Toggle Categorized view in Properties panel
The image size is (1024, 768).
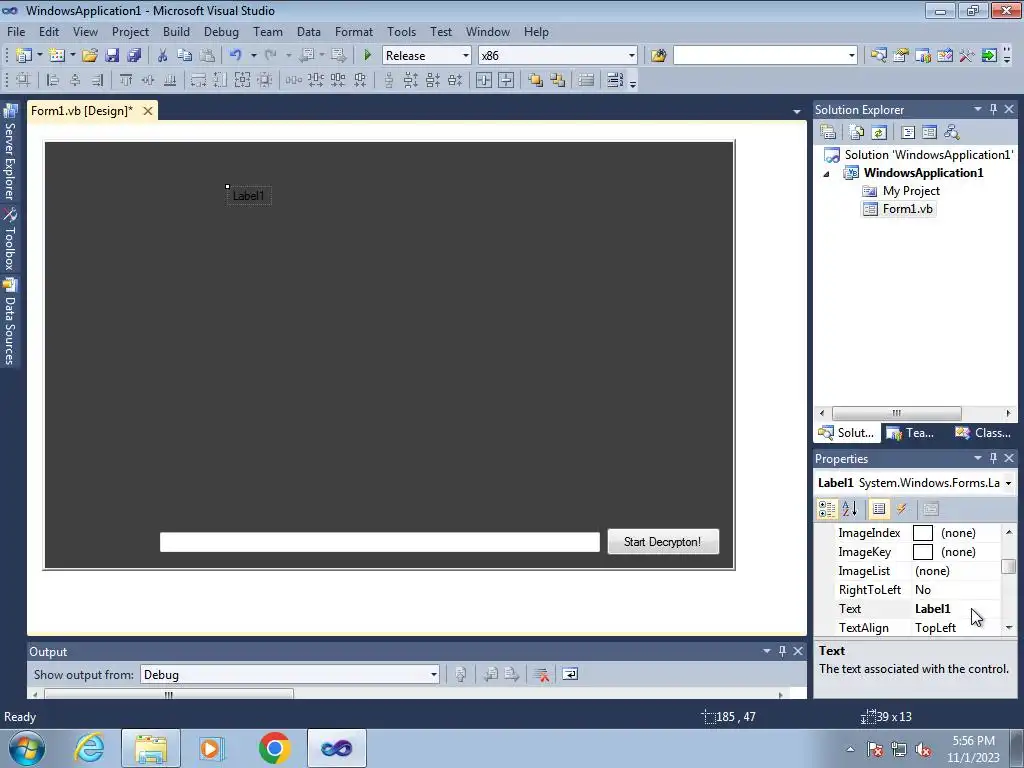click(x=827, y=509)
